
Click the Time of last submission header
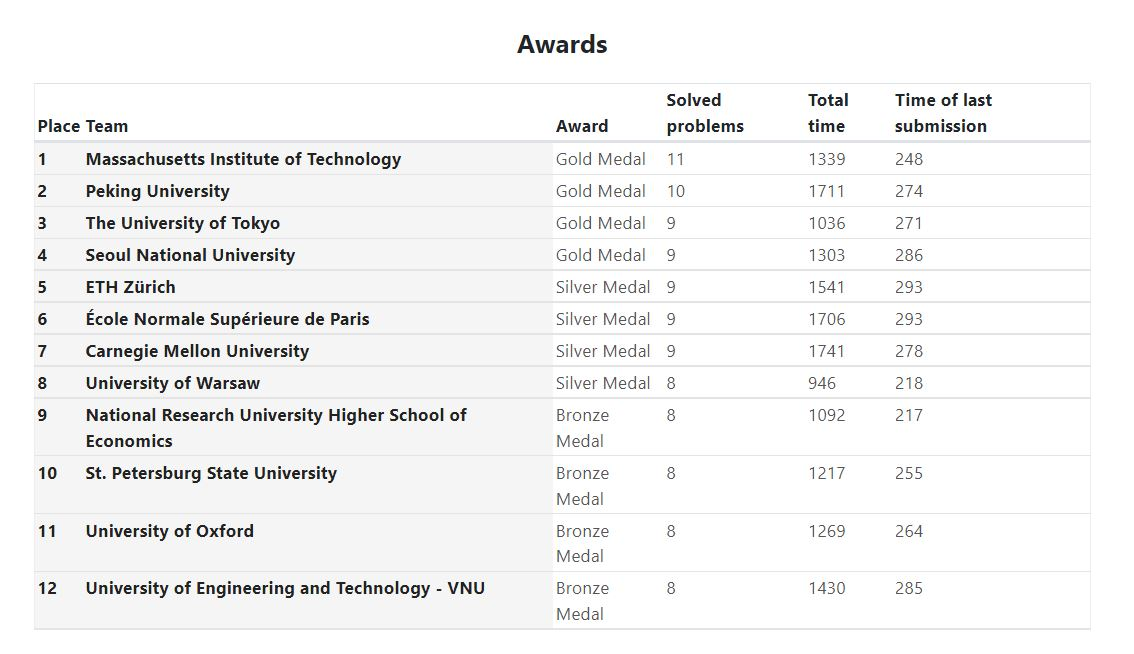coord(943,113)
